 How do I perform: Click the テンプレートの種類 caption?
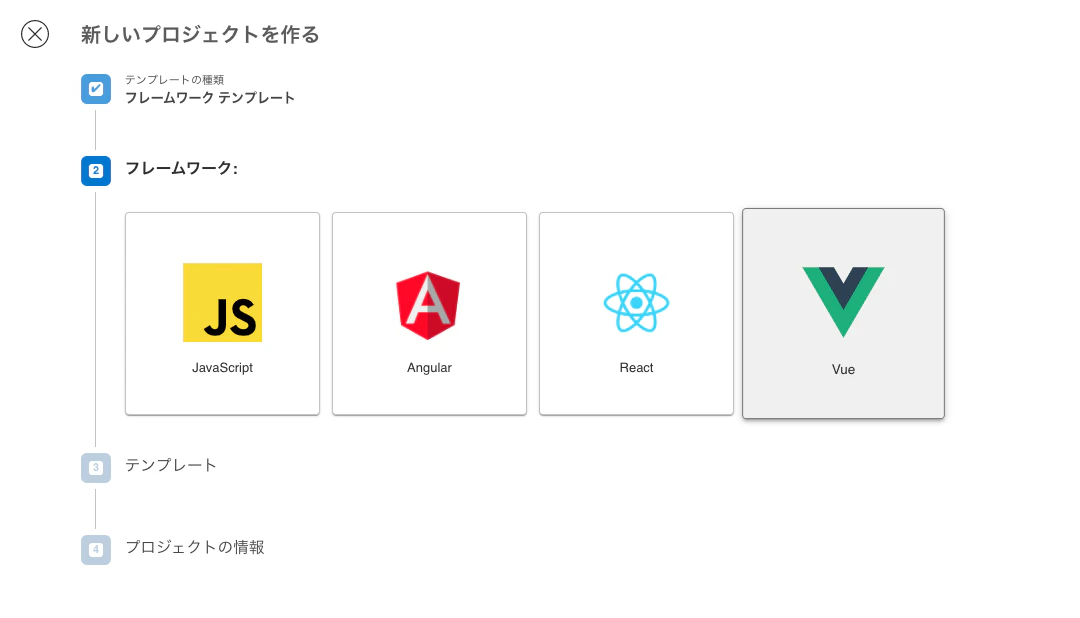click(x=174, y=80)
